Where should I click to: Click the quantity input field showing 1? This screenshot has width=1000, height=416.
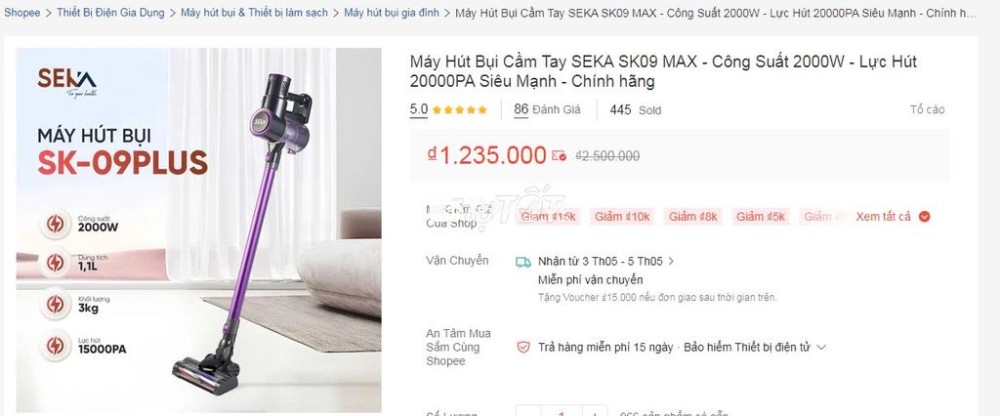point(561,412)
